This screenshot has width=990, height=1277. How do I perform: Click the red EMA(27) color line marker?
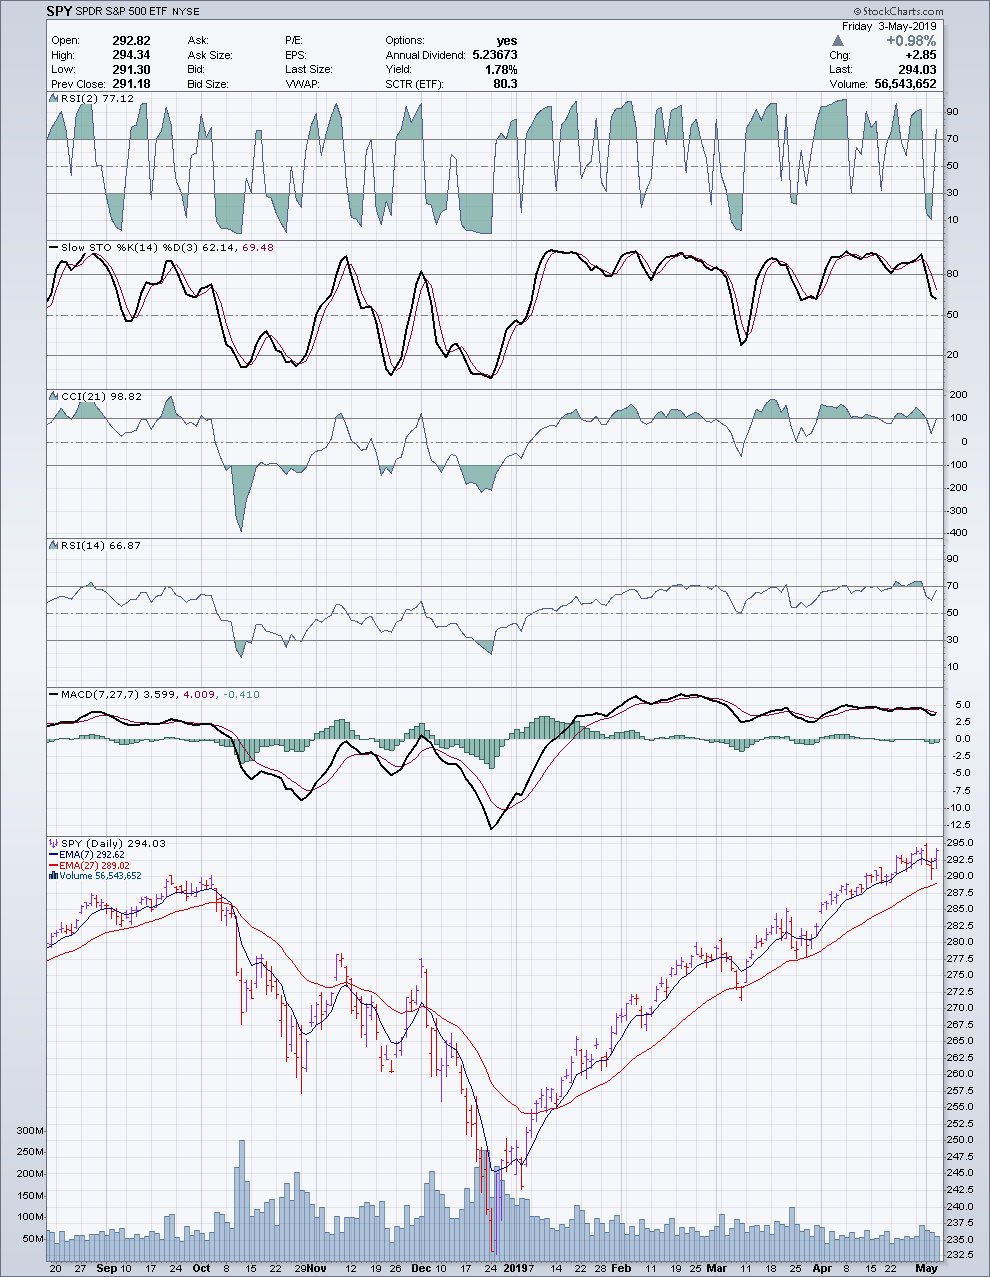(52, 866)
